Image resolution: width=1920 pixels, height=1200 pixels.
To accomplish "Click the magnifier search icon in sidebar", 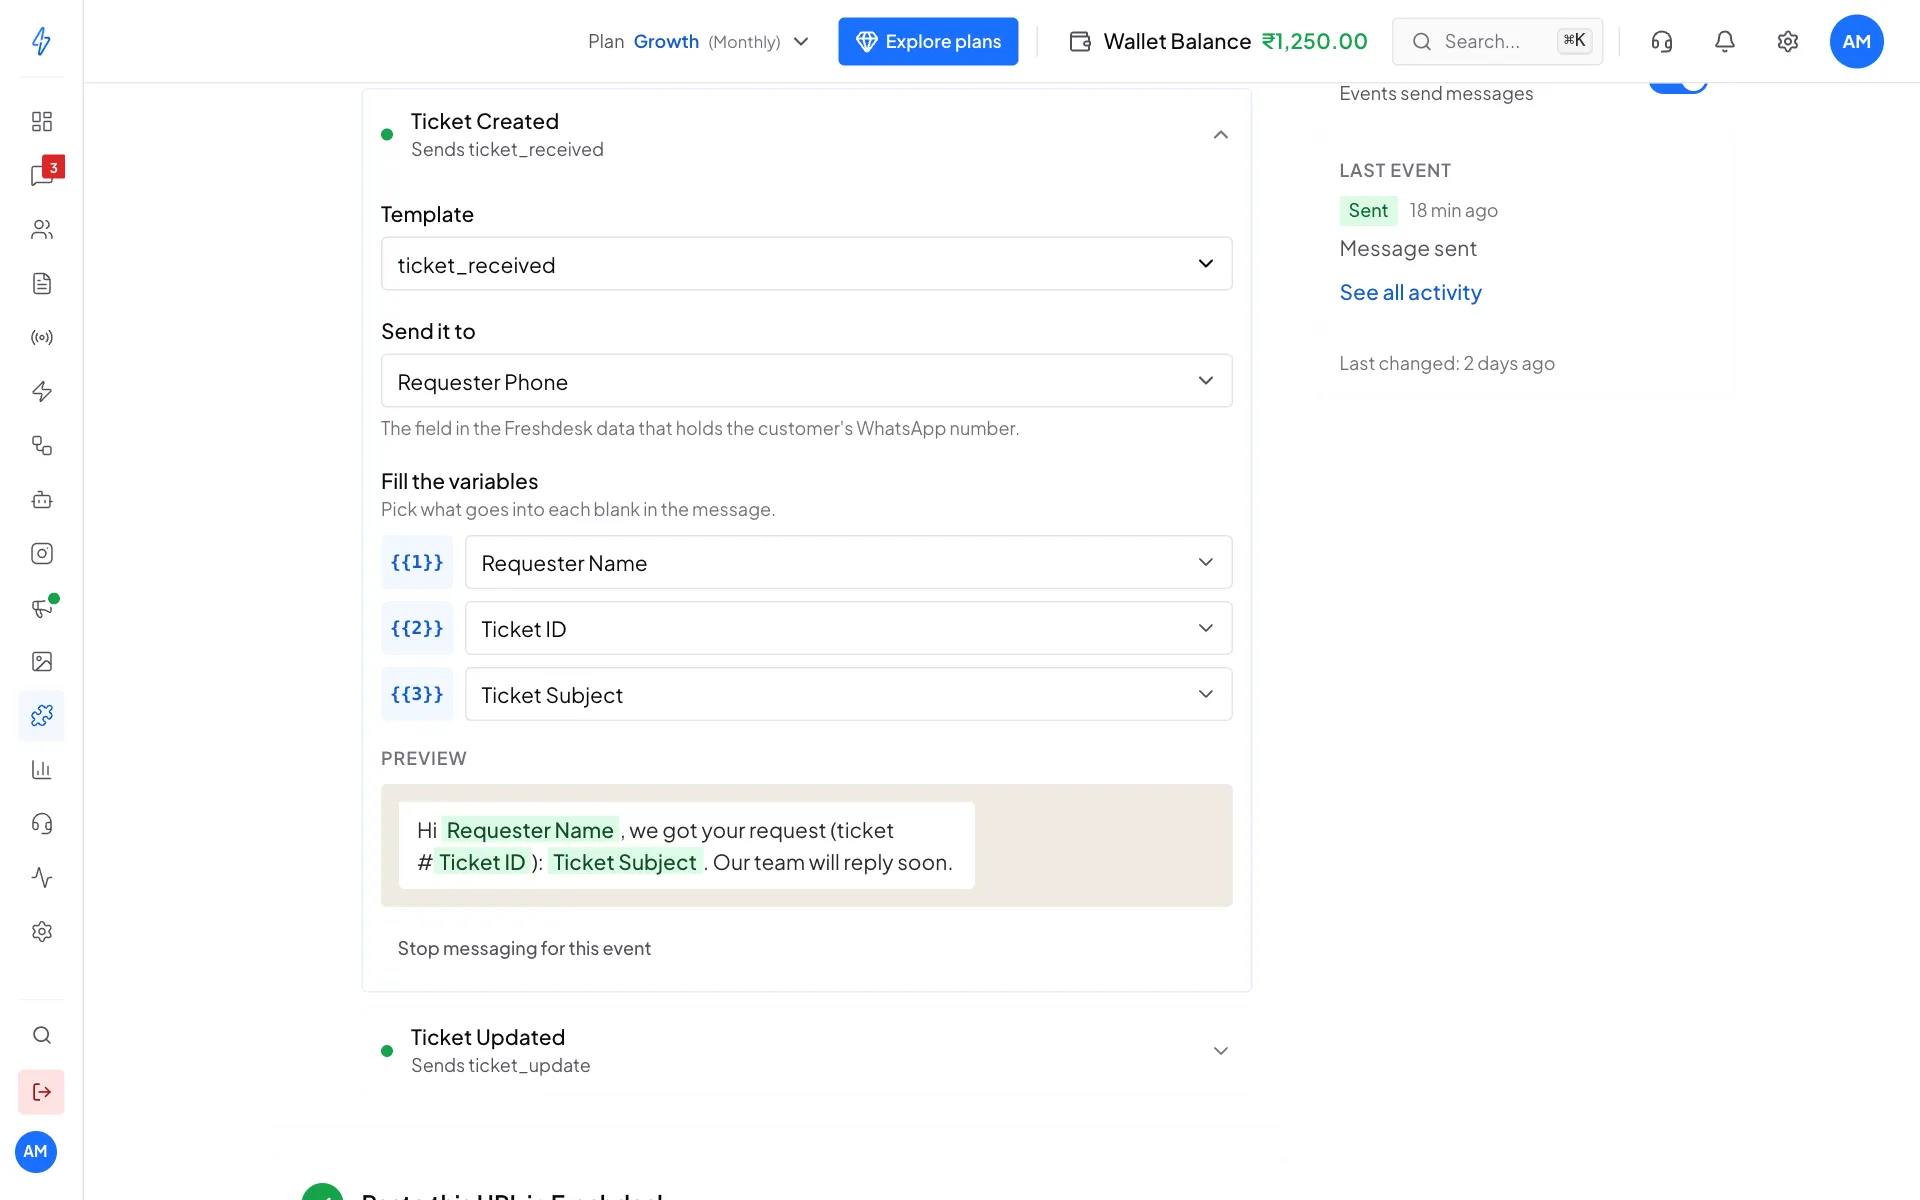I will 41,1035.
